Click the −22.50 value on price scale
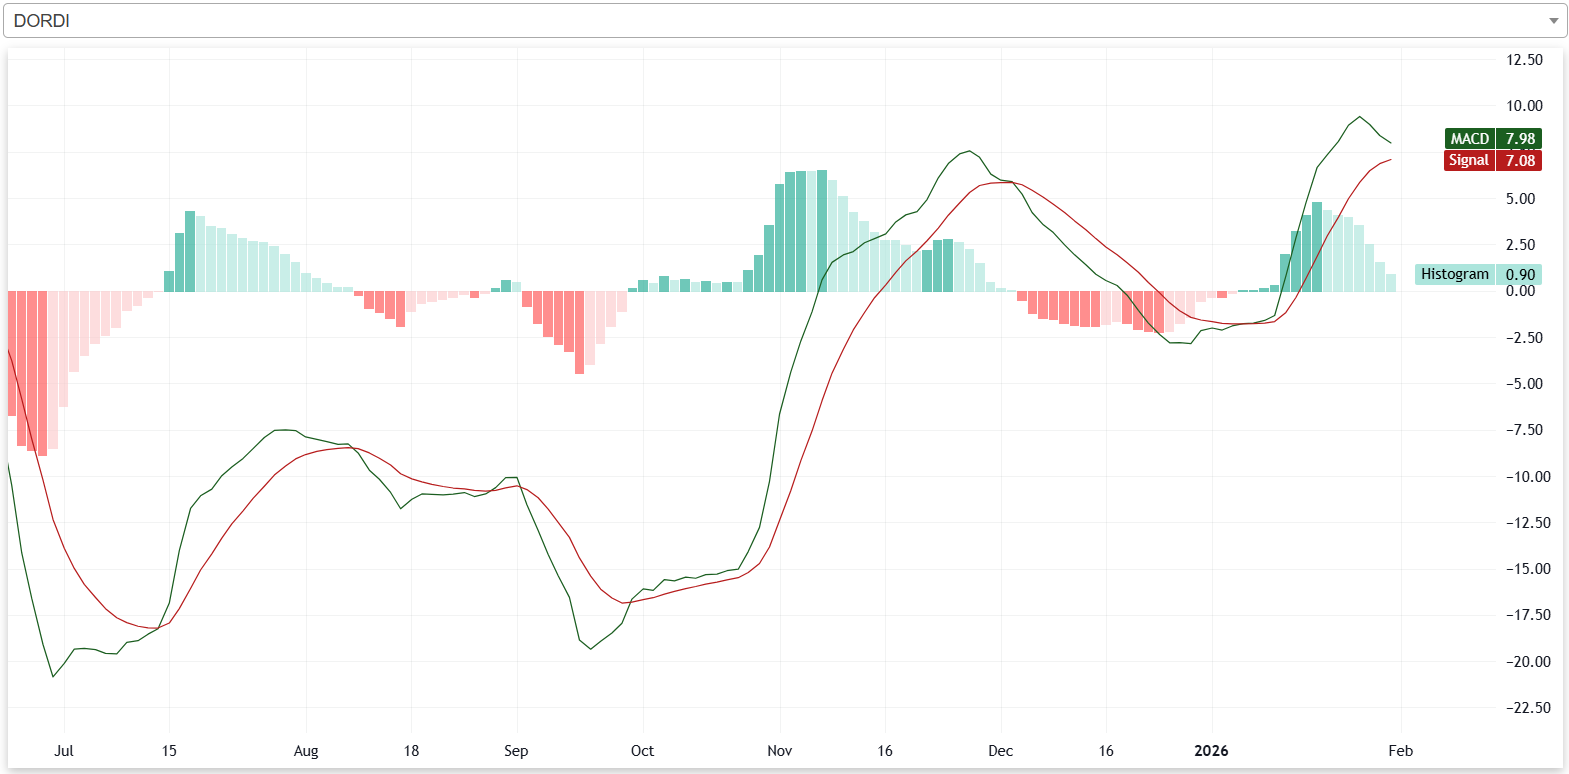This screenshot has width=1569, height=774. coord(1520,708)
